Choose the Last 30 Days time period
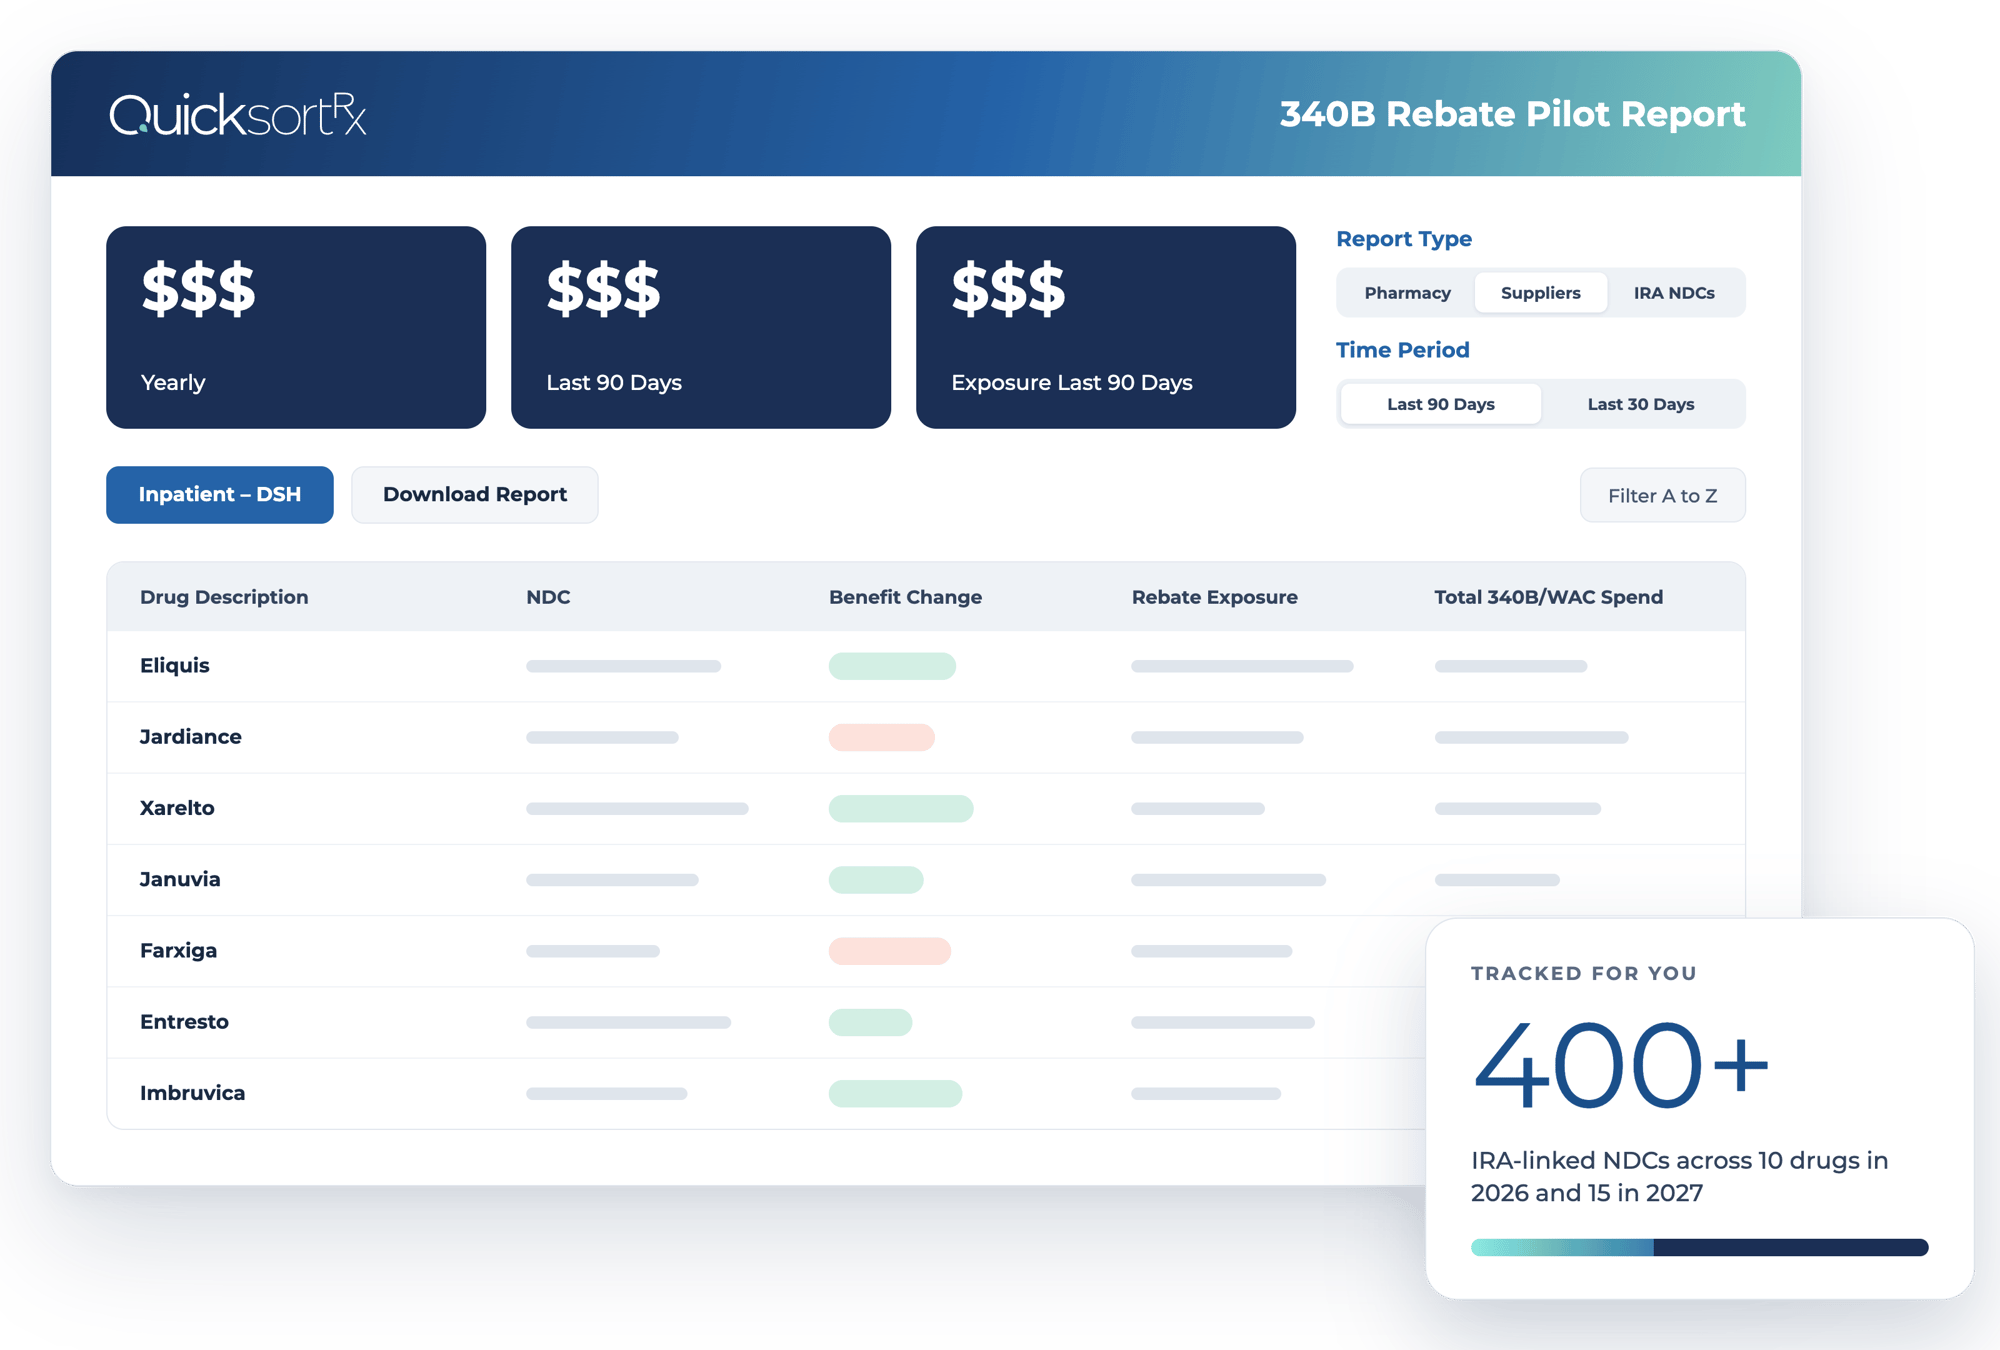2000x1350 pixels. point(1640,404)
